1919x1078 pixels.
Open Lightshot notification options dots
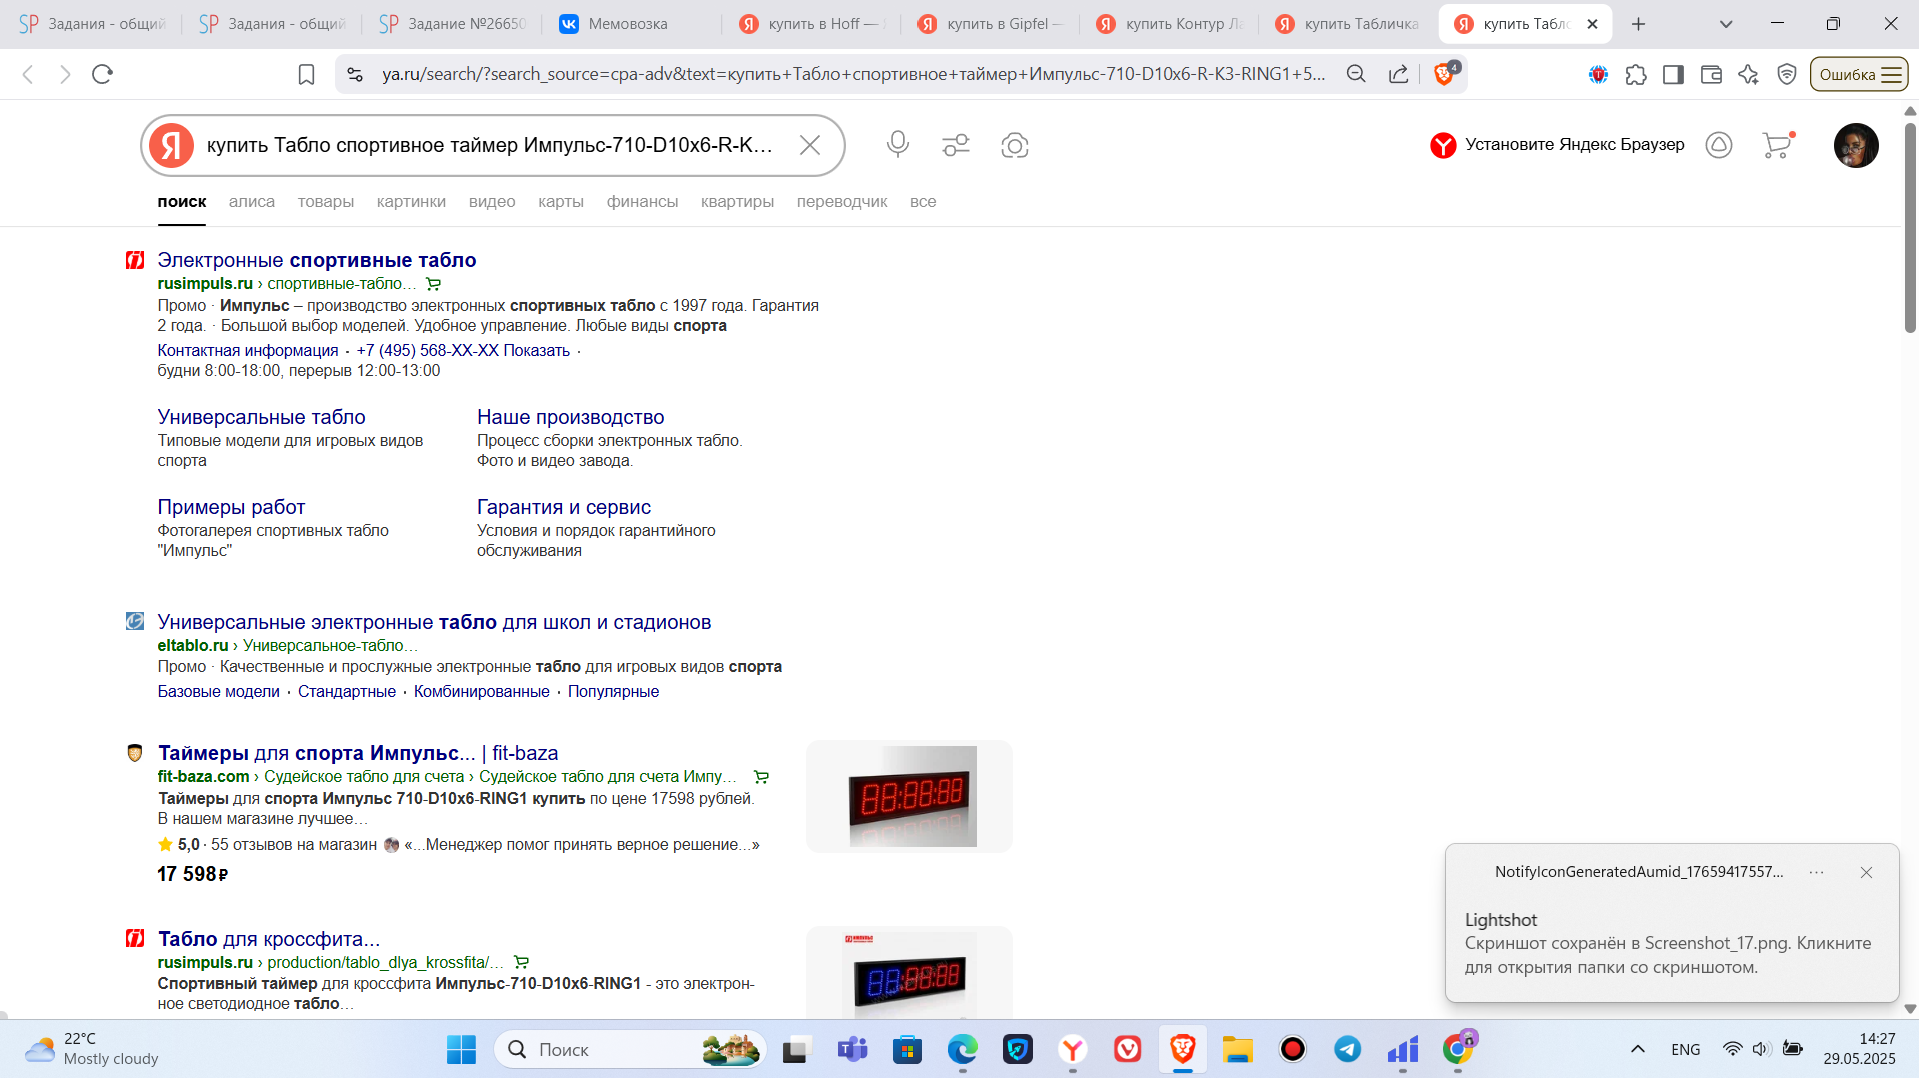pos(1816,872)
